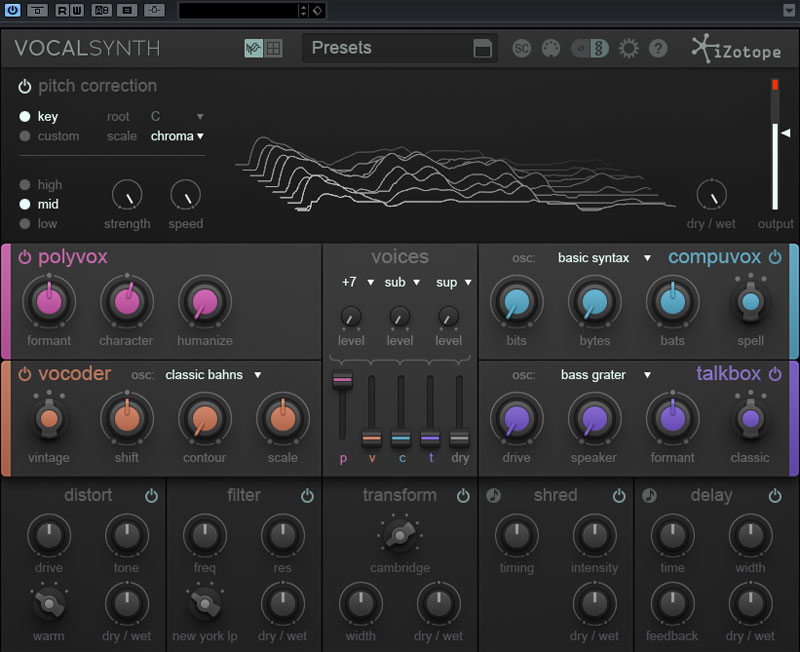
Task: Switch to the waveform visualization view icon
Action: (253, 48)
